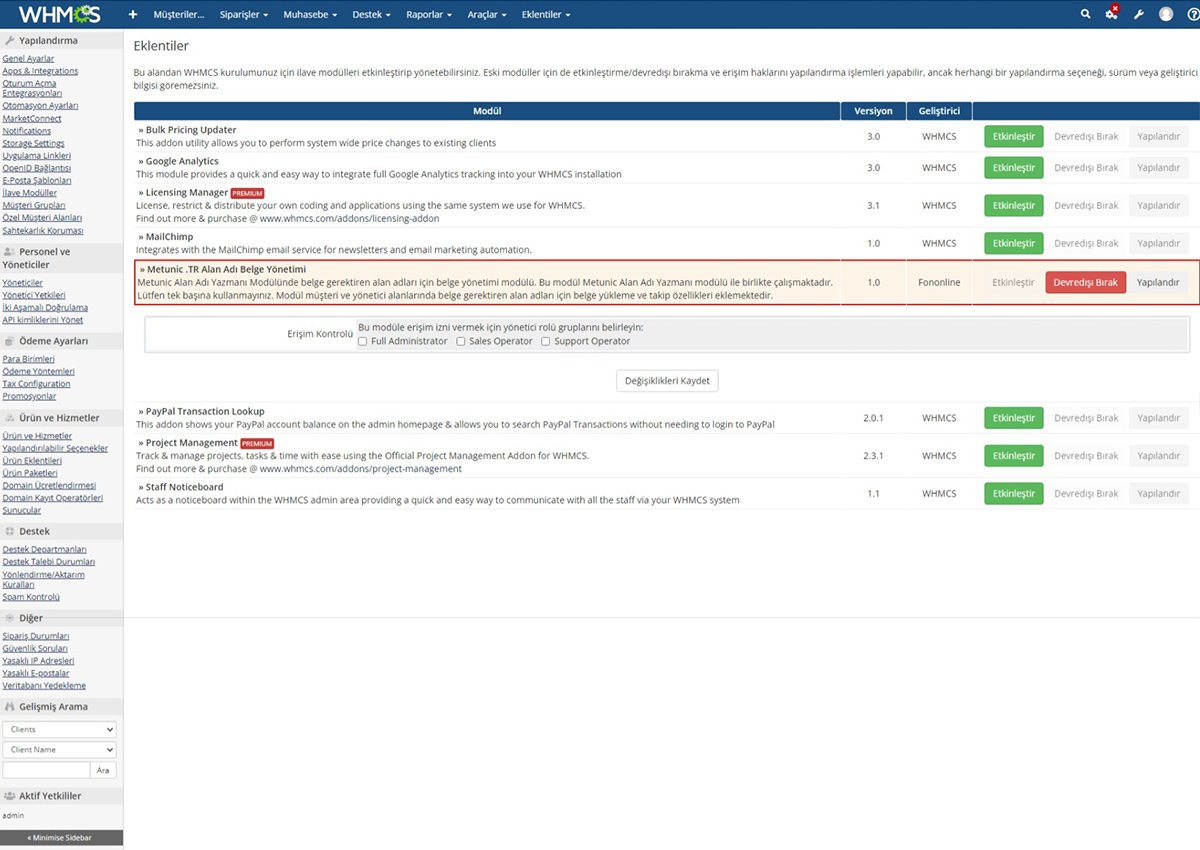Click the Gelişmiş Arama search icon
1200x850 pixels.
tap(9, 707)
